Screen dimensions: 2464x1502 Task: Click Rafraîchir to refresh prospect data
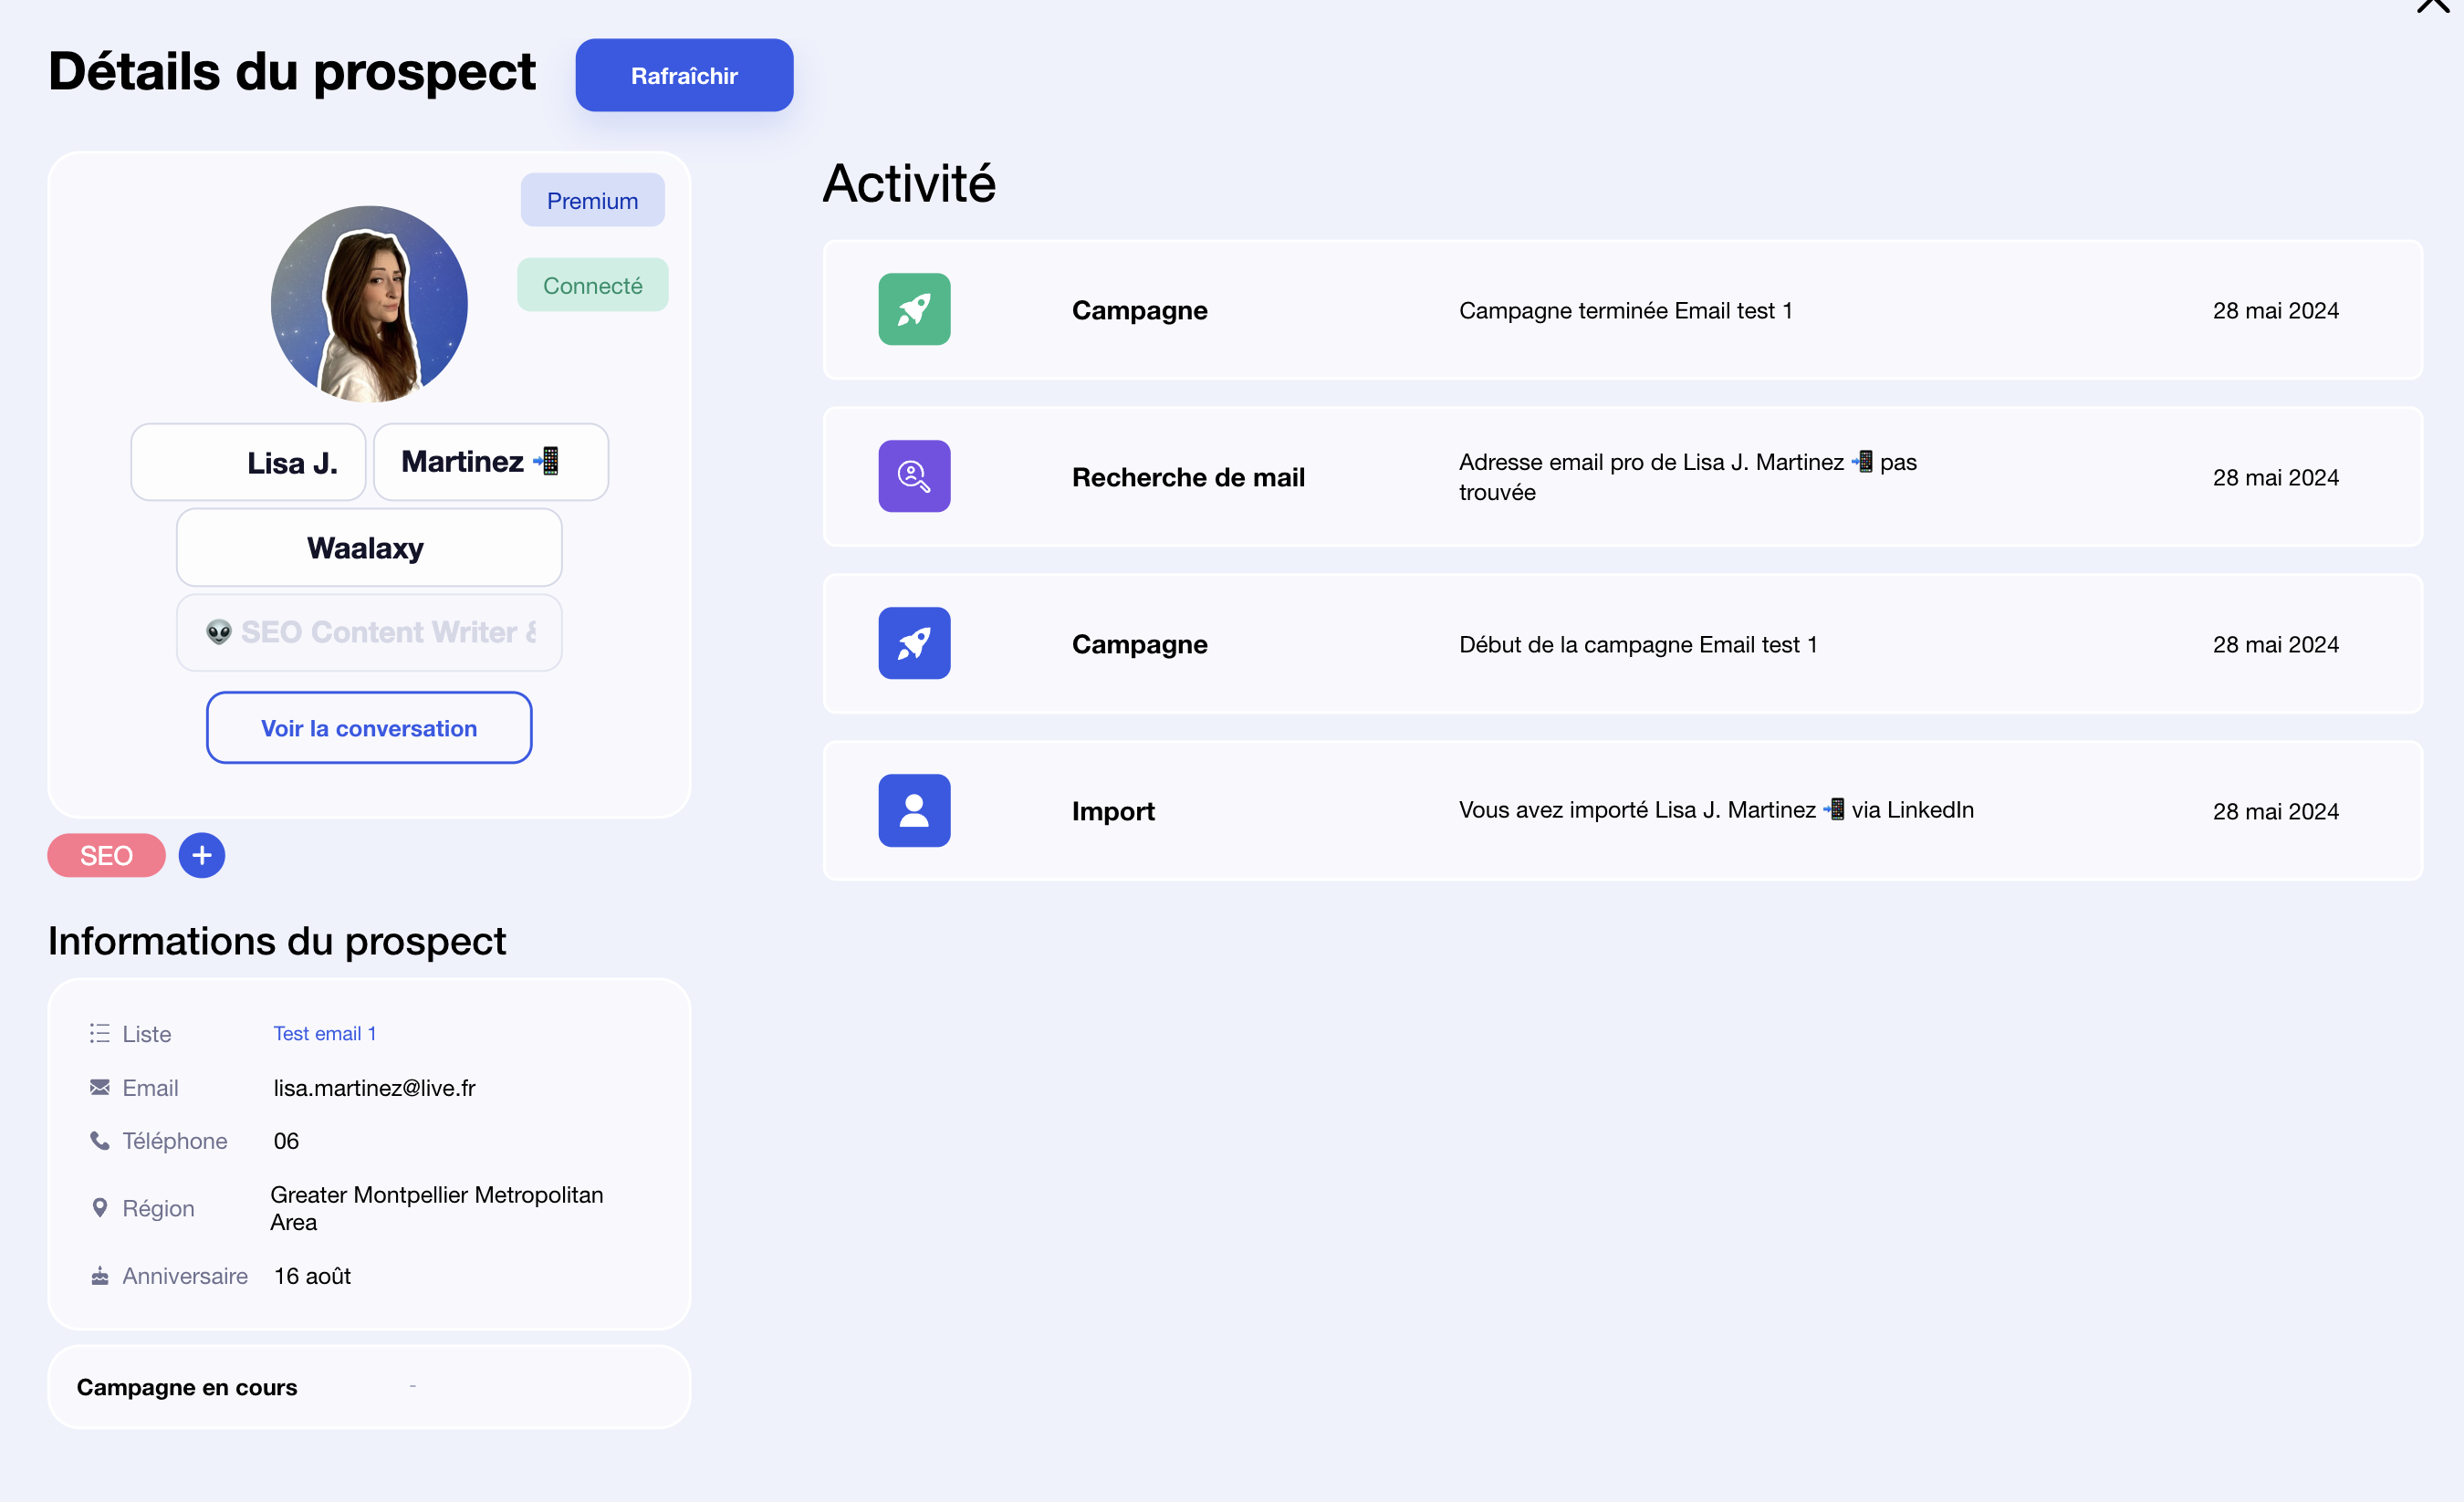(683, 76)
